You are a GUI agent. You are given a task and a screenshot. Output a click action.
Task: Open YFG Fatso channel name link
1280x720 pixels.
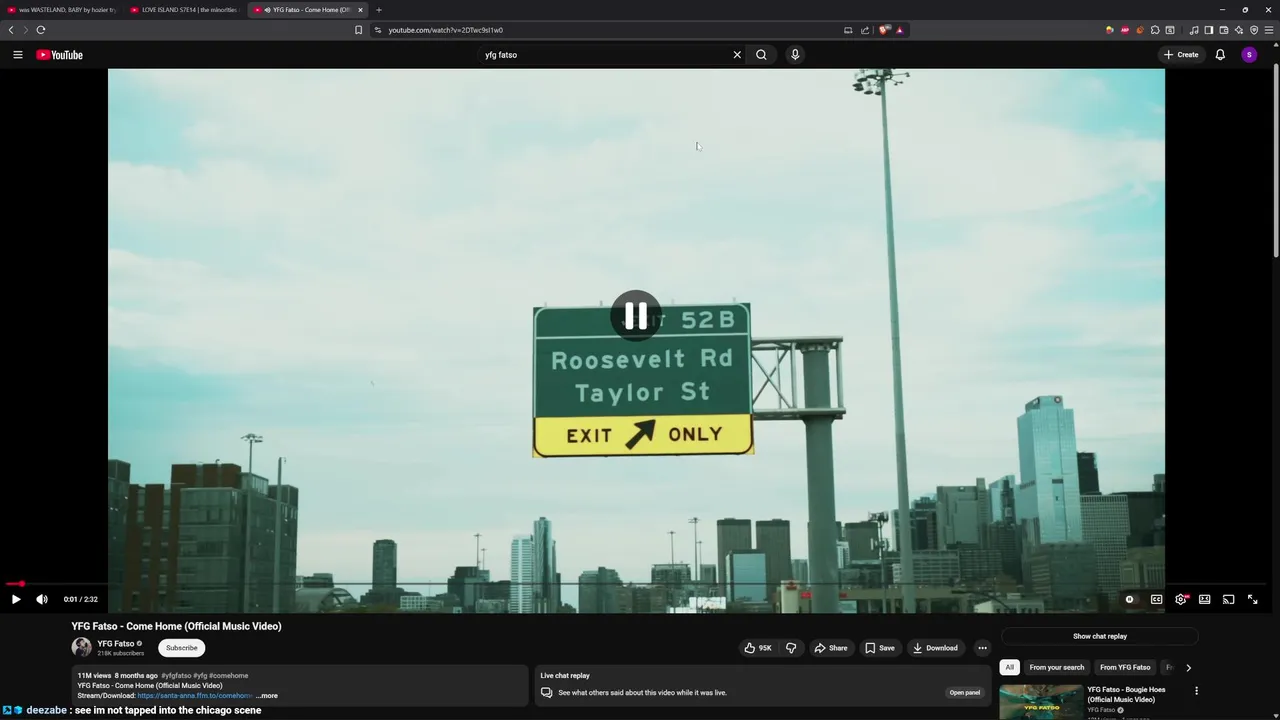(x=116, y=644)
